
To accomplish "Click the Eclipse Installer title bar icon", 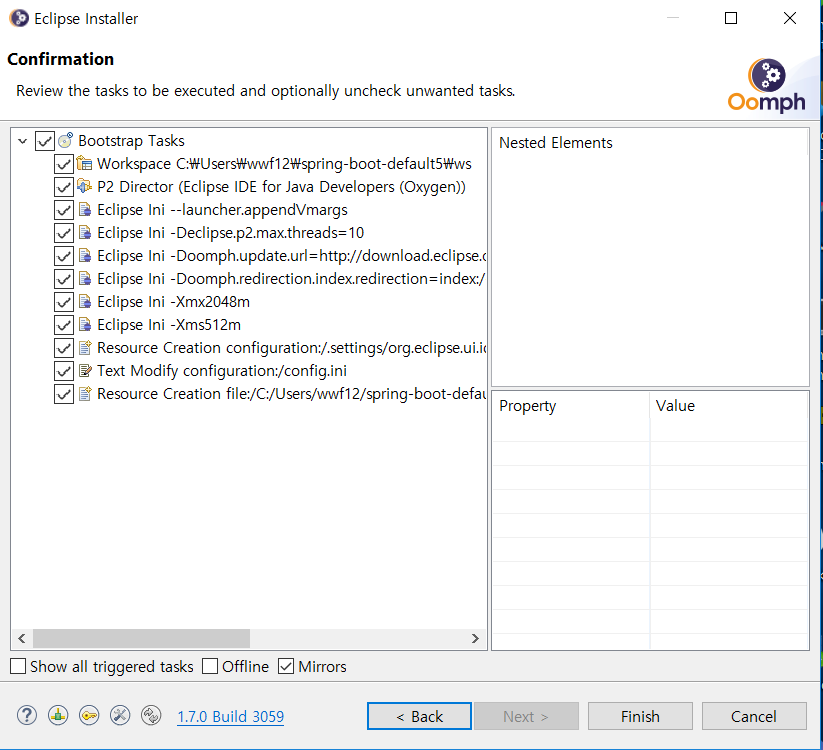I will (19, 18).
